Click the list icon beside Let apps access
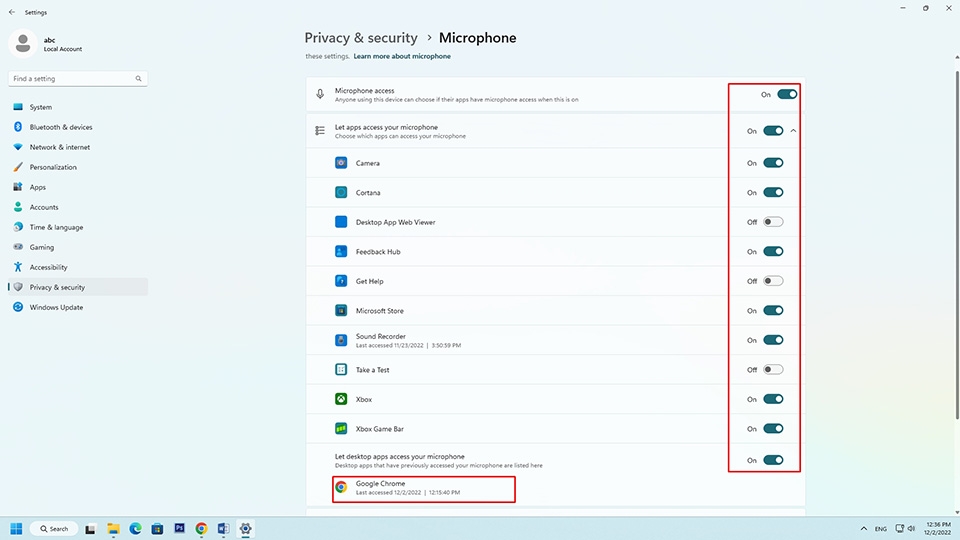This screenshot has width=960, height=540. [320, 130]
